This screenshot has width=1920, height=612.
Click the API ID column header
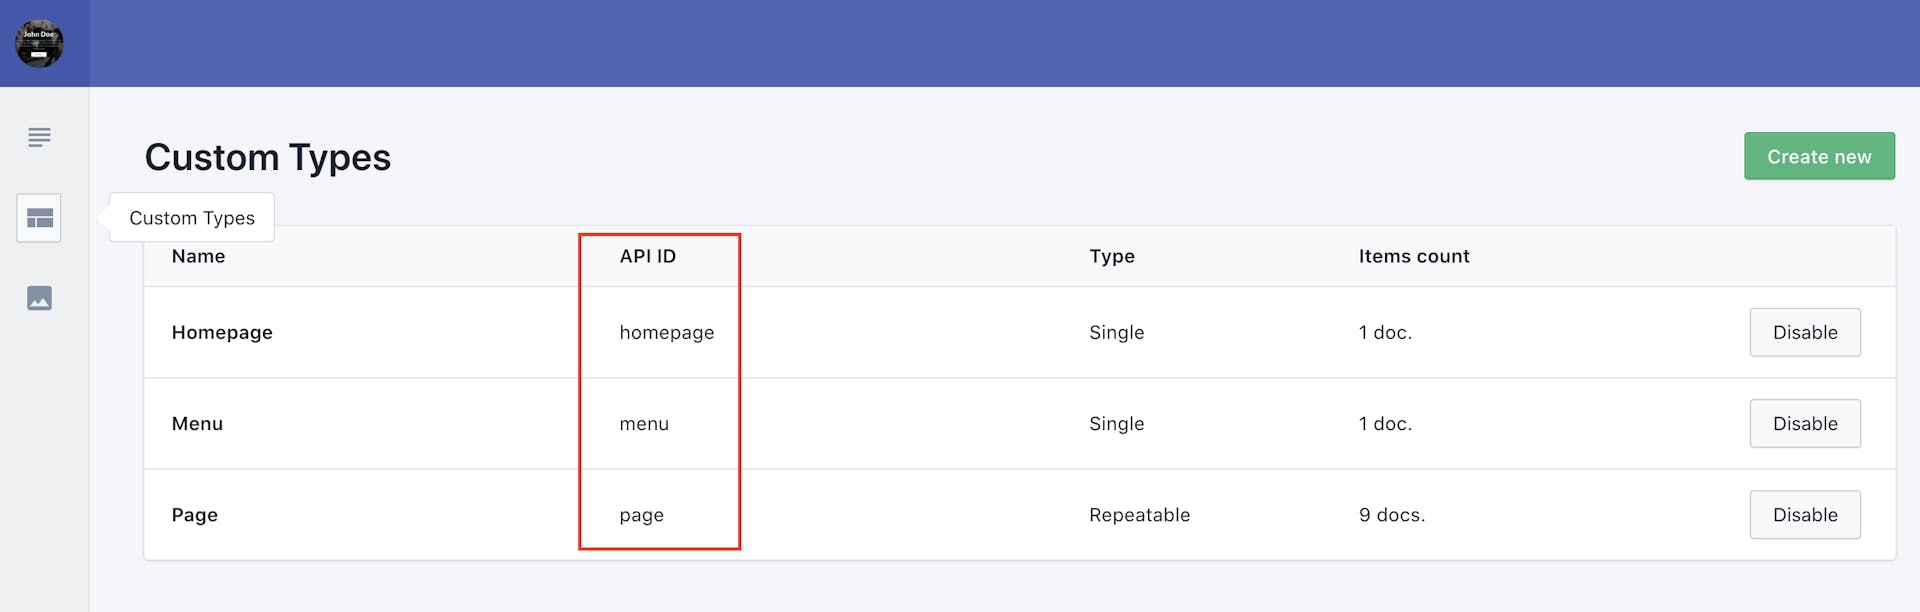pos(647,257)
